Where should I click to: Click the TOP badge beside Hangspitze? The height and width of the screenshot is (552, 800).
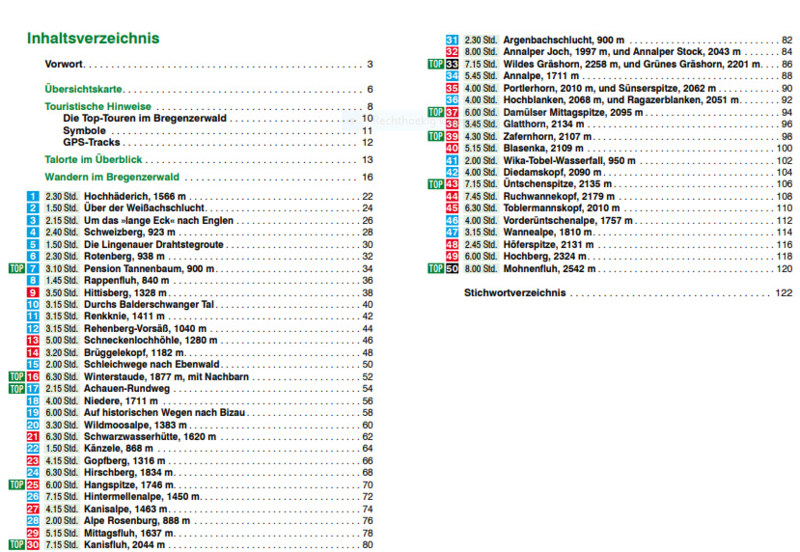pyautogui.click(x=17, y=485)
